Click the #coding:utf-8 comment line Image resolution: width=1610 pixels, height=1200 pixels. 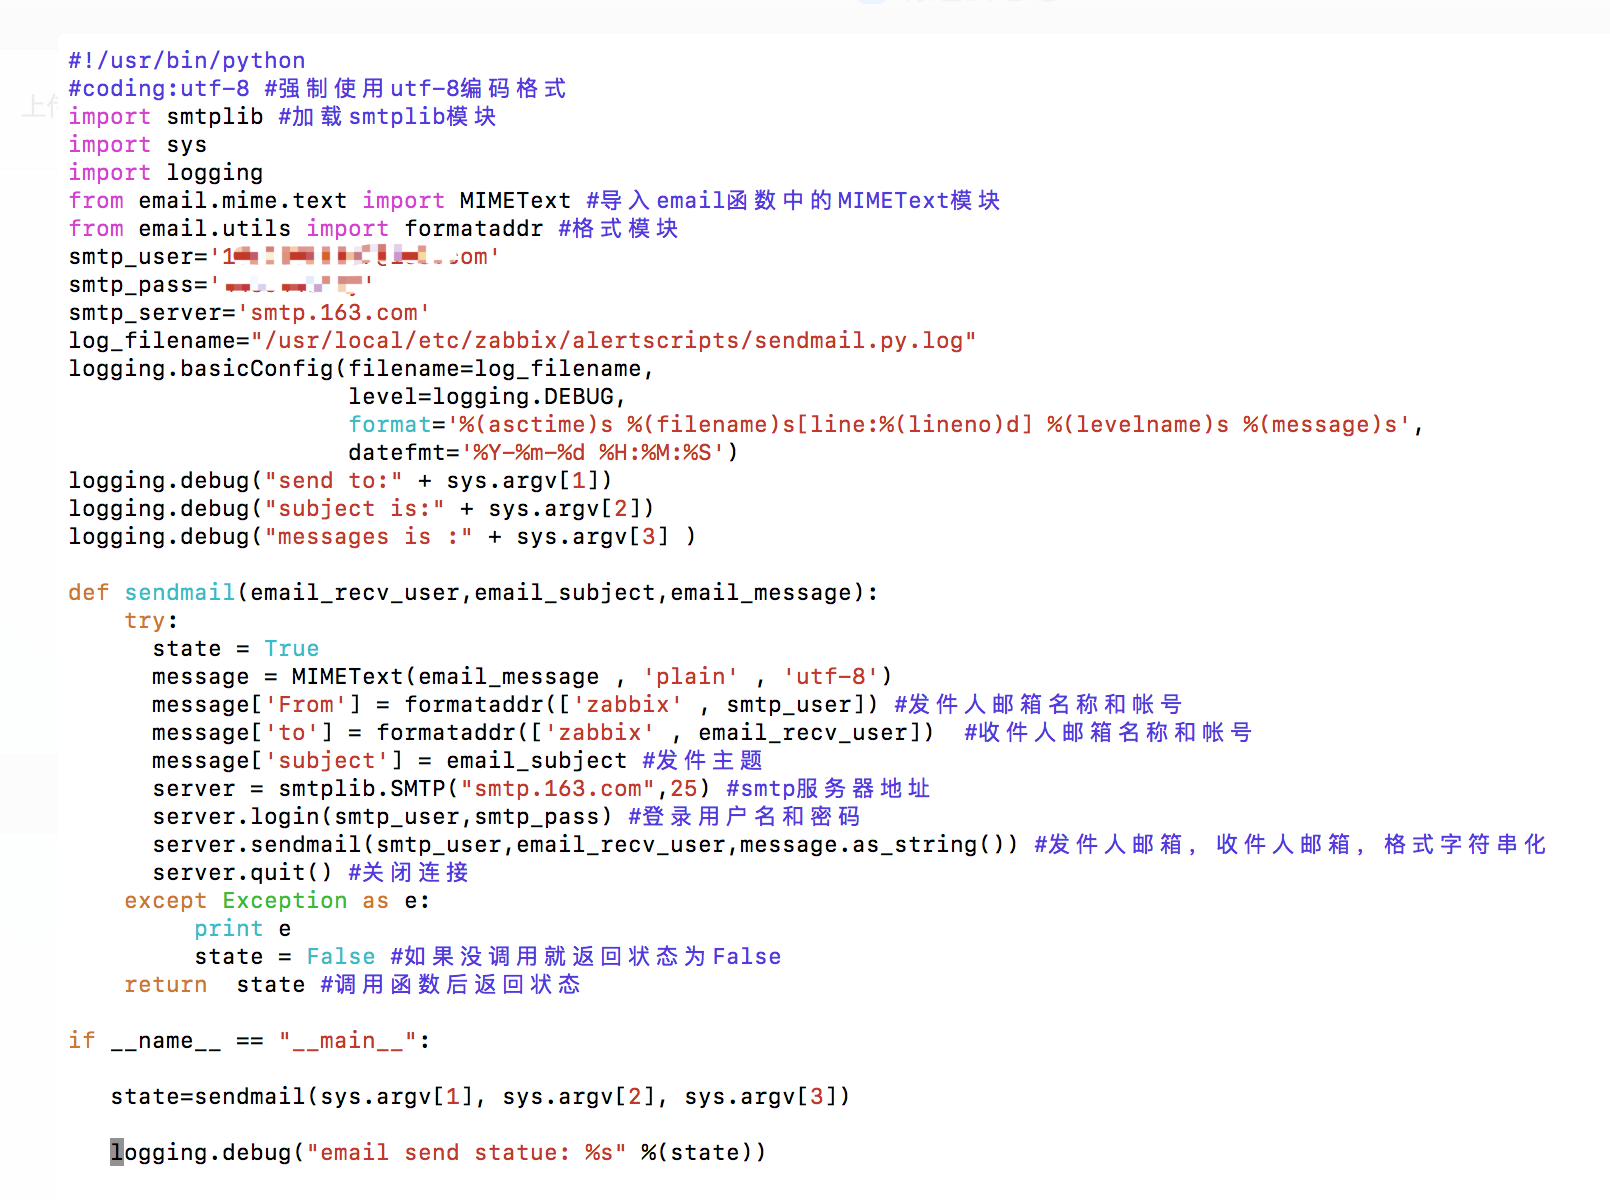pos(158,88)
